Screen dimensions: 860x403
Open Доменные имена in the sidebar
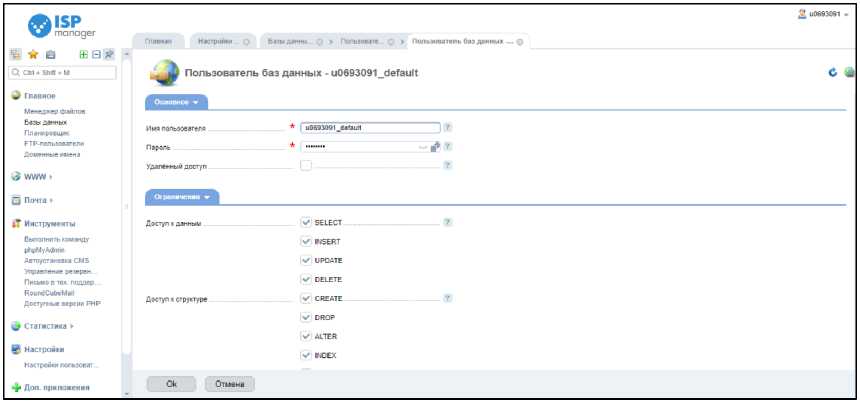point(52,155)
